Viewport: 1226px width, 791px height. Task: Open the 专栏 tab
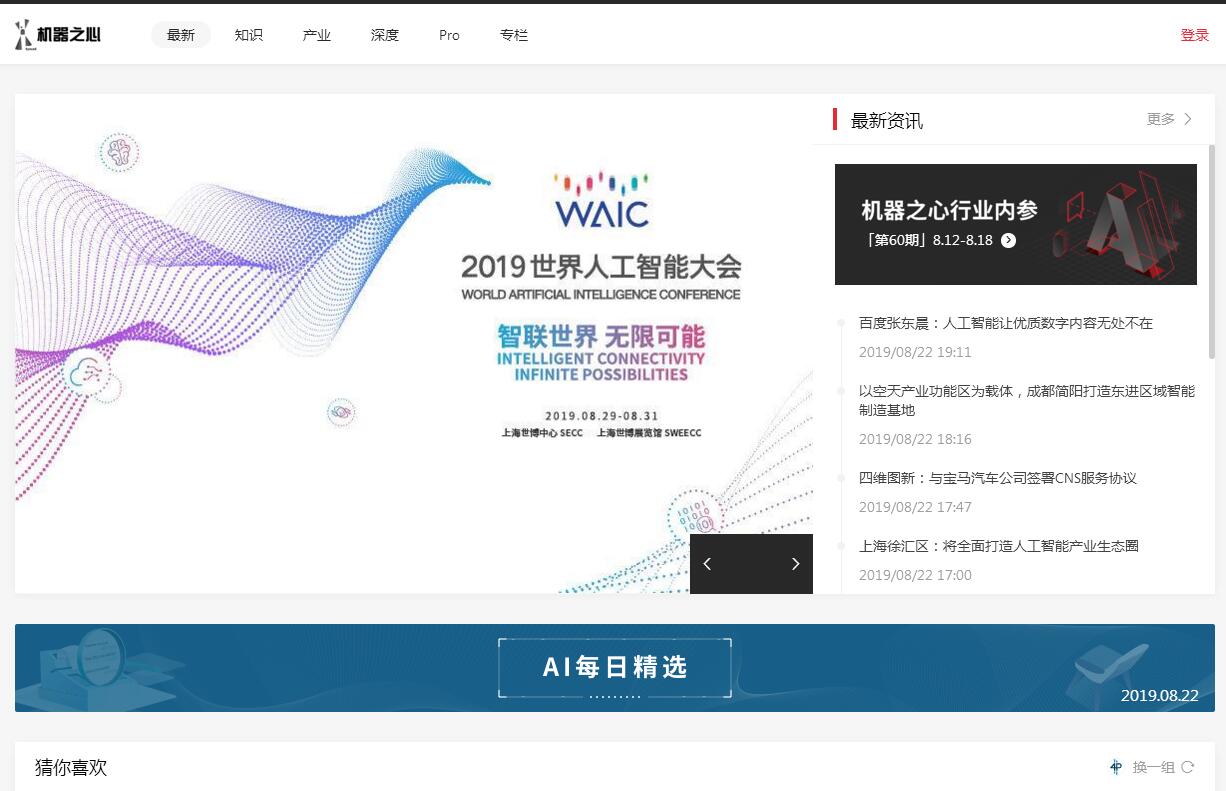pyautogui.click(x=514, y=35)
